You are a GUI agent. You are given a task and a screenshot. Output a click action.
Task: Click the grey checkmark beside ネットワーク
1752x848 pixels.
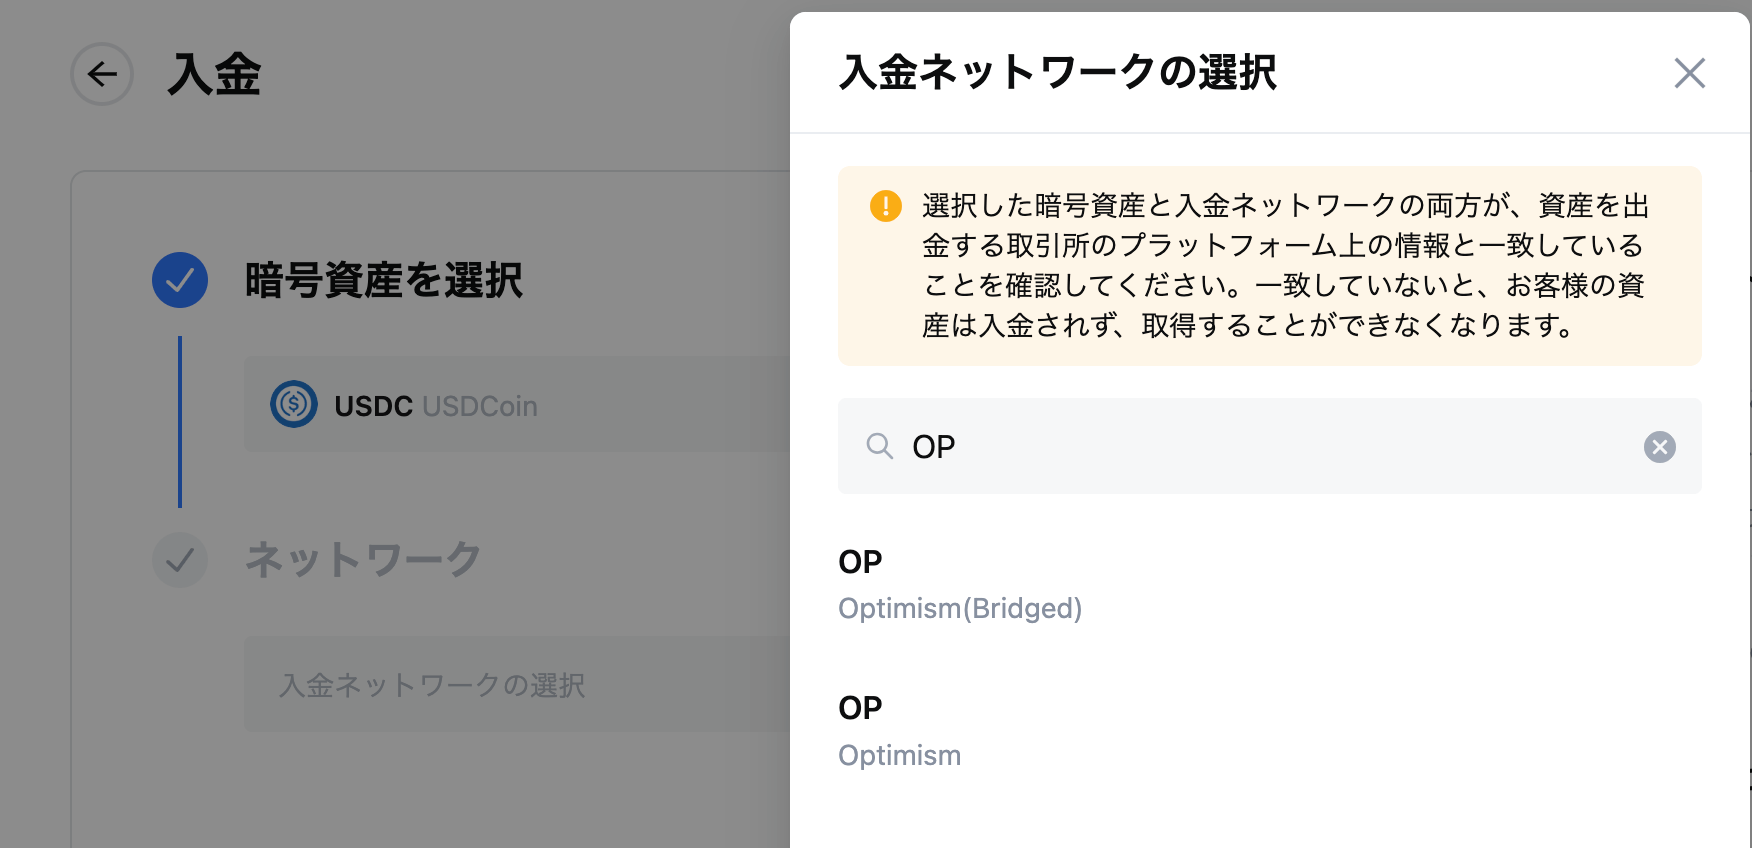[x=180, y=560]
